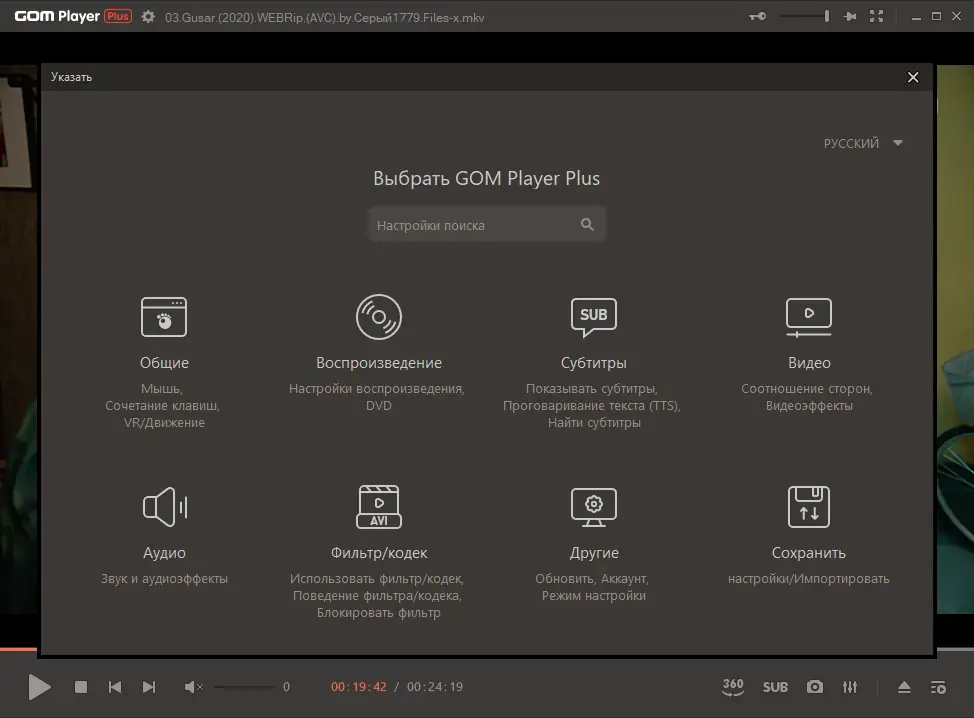The width and height of the screenshot is (974, 718).
Task: Open the Сохранить floppy disk icon
Action: (x=809, y=507)
